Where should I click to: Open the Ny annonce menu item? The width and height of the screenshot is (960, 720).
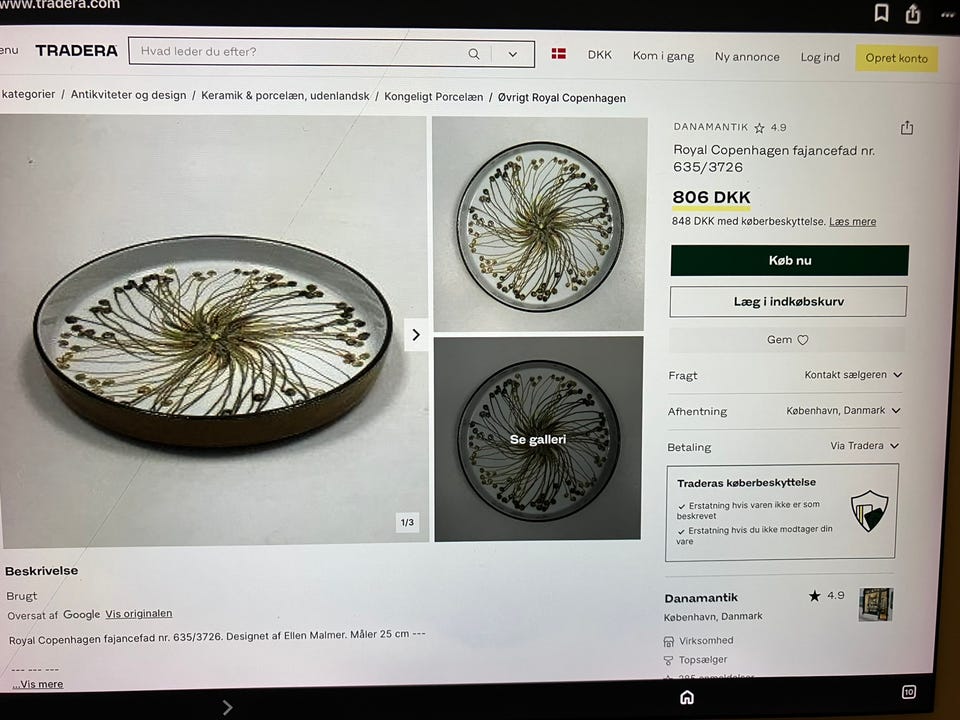(x=747, y=57)
